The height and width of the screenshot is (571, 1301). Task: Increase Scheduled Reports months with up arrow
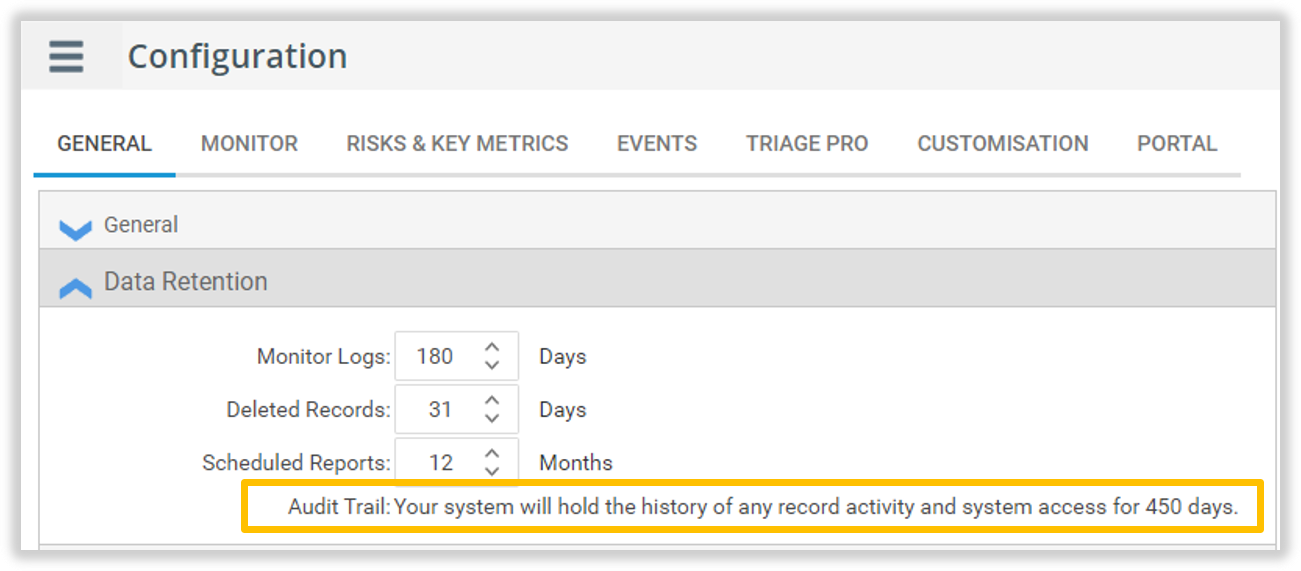pos(491,453)
